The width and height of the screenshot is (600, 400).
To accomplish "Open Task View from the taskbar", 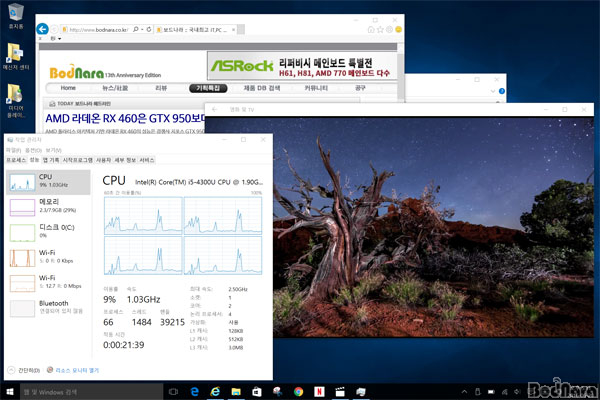I will [173, 392].
